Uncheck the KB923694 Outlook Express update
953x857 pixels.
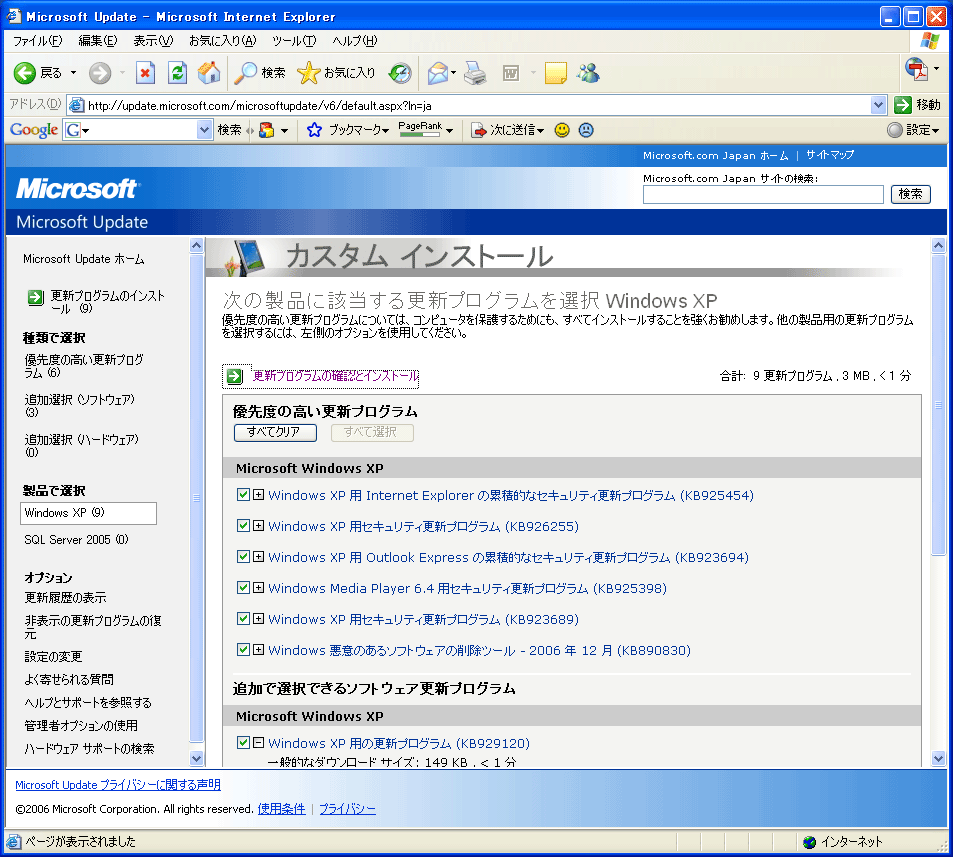[x=243, y=557]
